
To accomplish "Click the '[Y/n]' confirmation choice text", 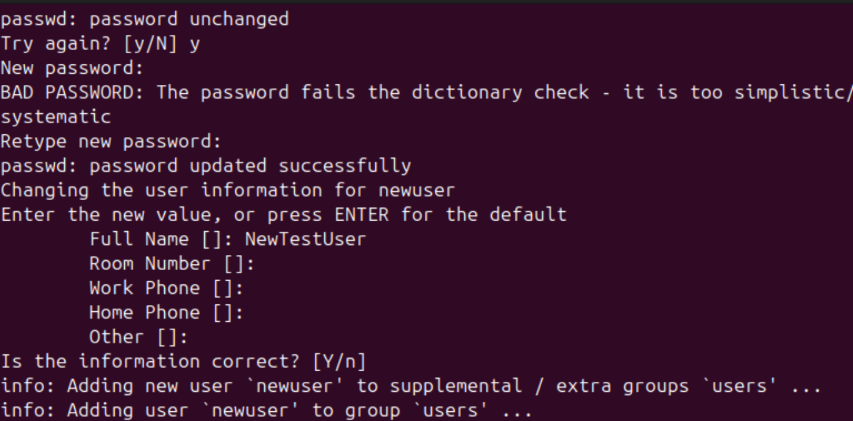I will click(x=339, y=362).
